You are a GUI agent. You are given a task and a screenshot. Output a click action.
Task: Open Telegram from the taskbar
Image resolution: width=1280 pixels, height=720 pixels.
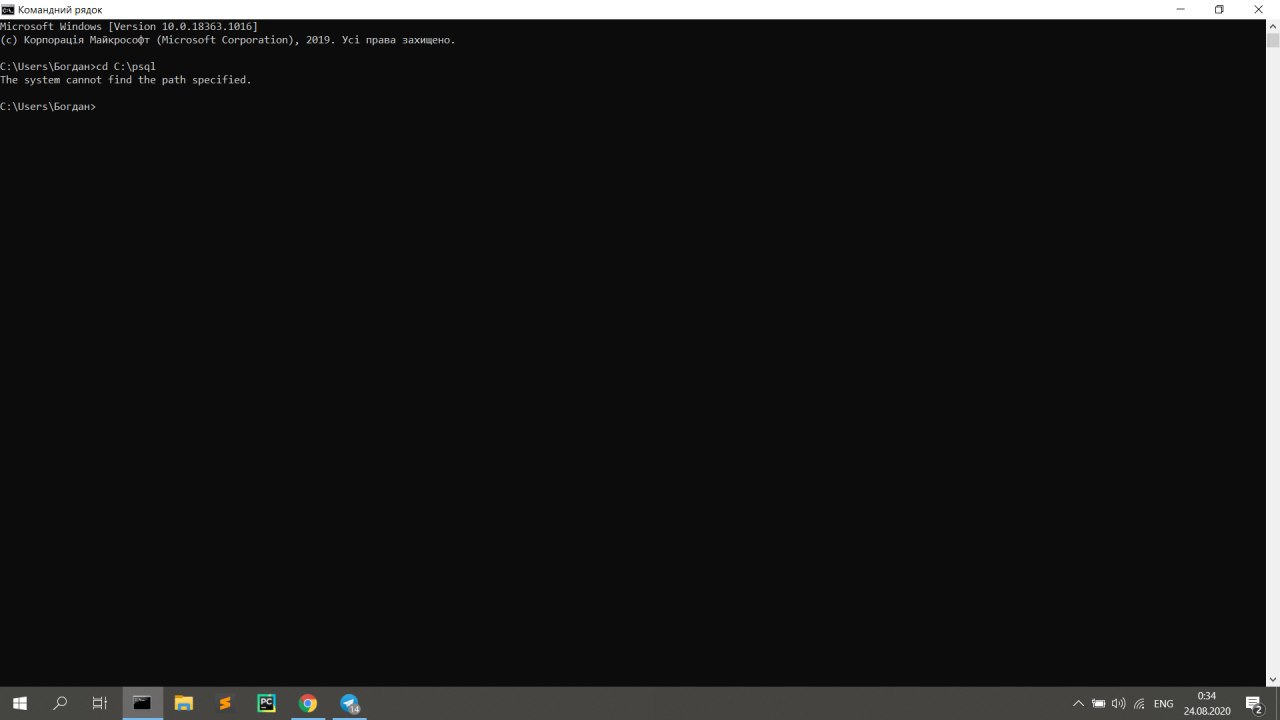point(349,703)
